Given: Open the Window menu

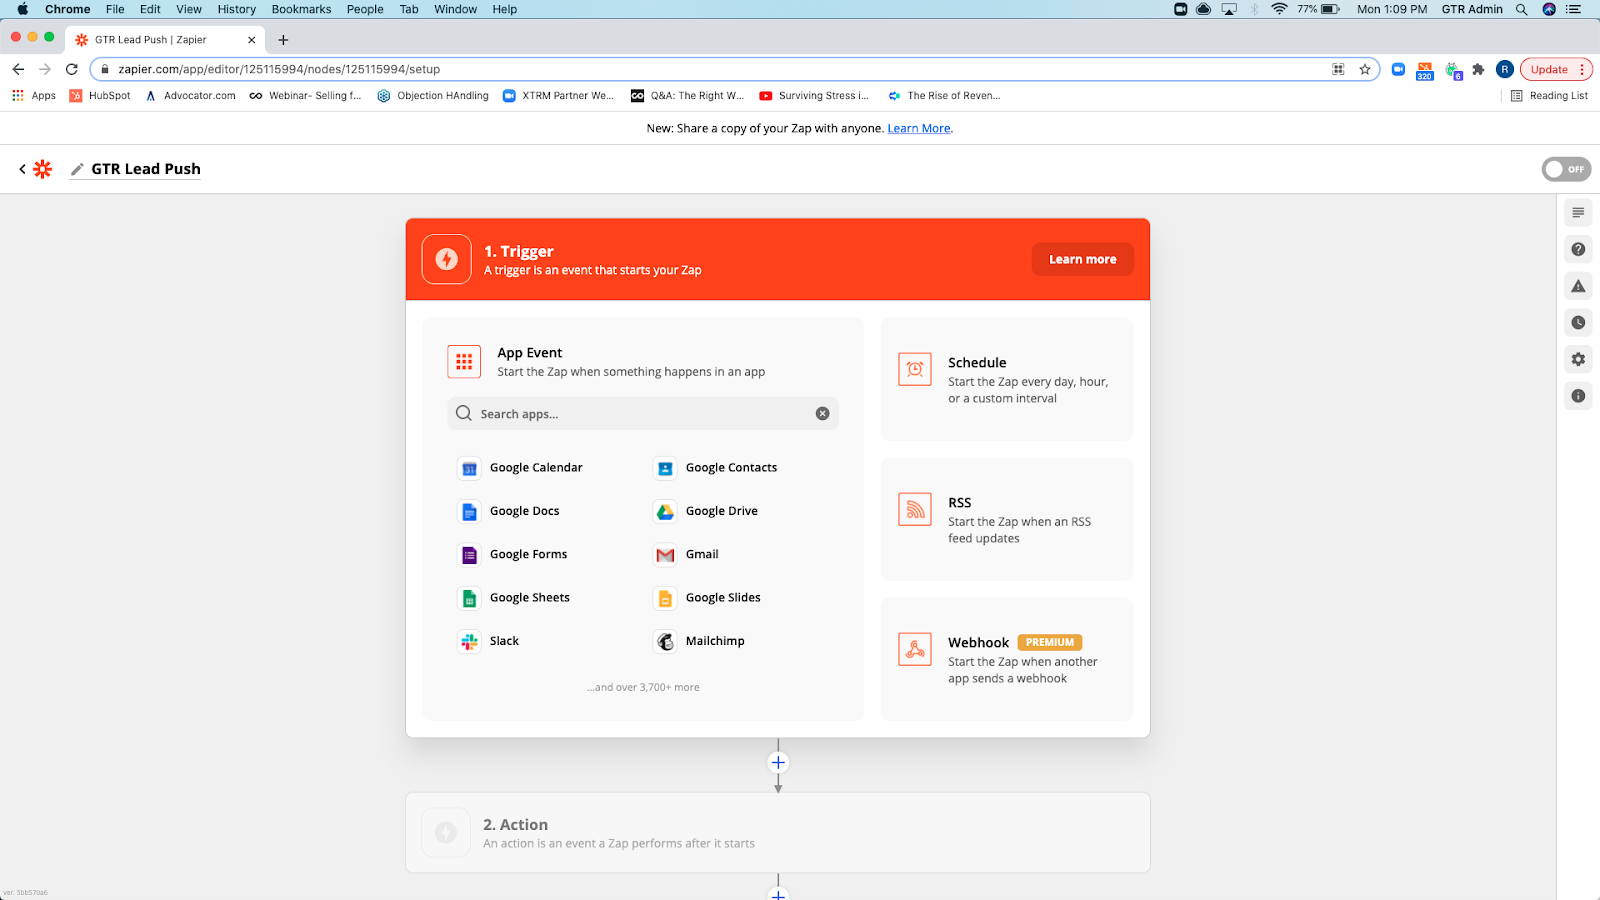Looking at the screenshot, I should pyautogui.click(x=455, y=9).
